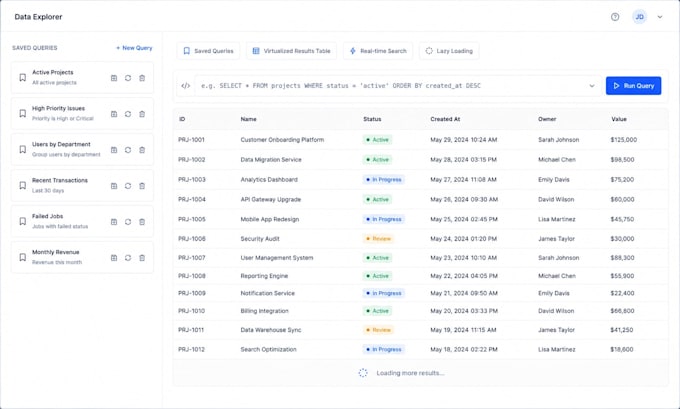Click the calendar icon on High Priority Issues

(x=114, y=114)
